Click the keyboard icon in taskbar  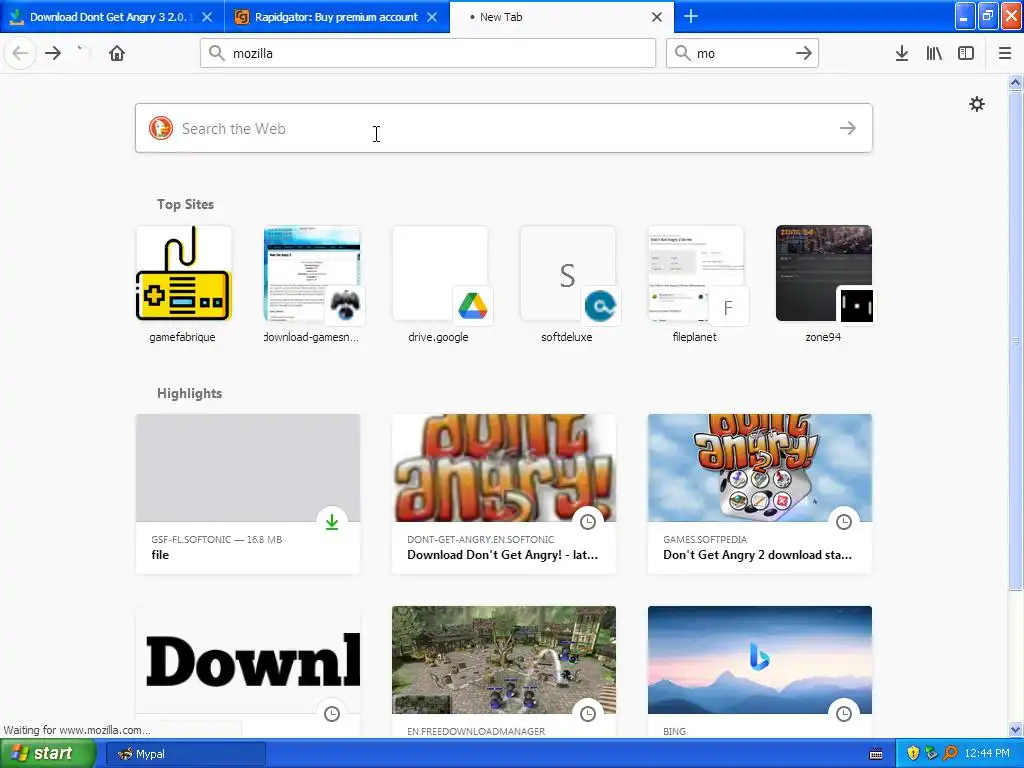pyautogui.click(x=876, y=754)
